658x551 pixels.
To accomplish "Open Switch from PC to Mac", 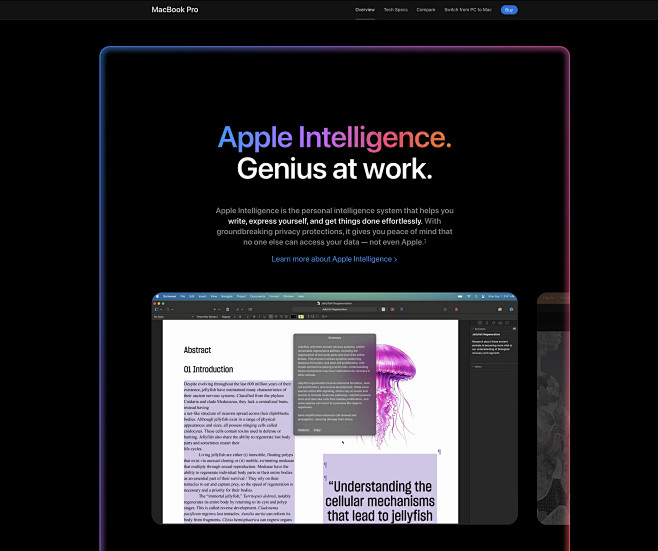I will click(x=468, y=10).
